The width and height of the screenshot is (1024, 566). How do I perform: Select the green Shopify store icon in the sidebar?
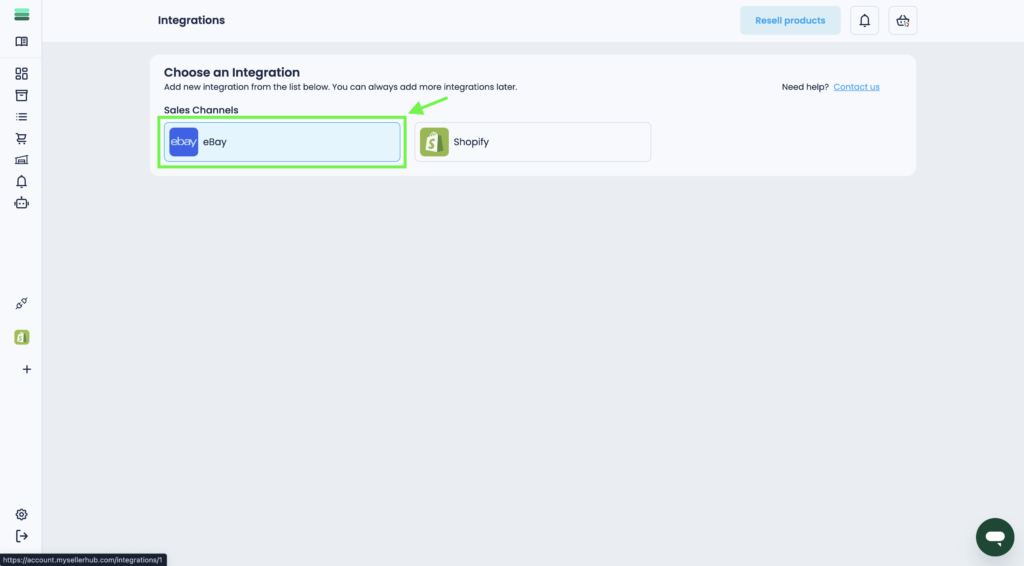(x=21, y=337)
